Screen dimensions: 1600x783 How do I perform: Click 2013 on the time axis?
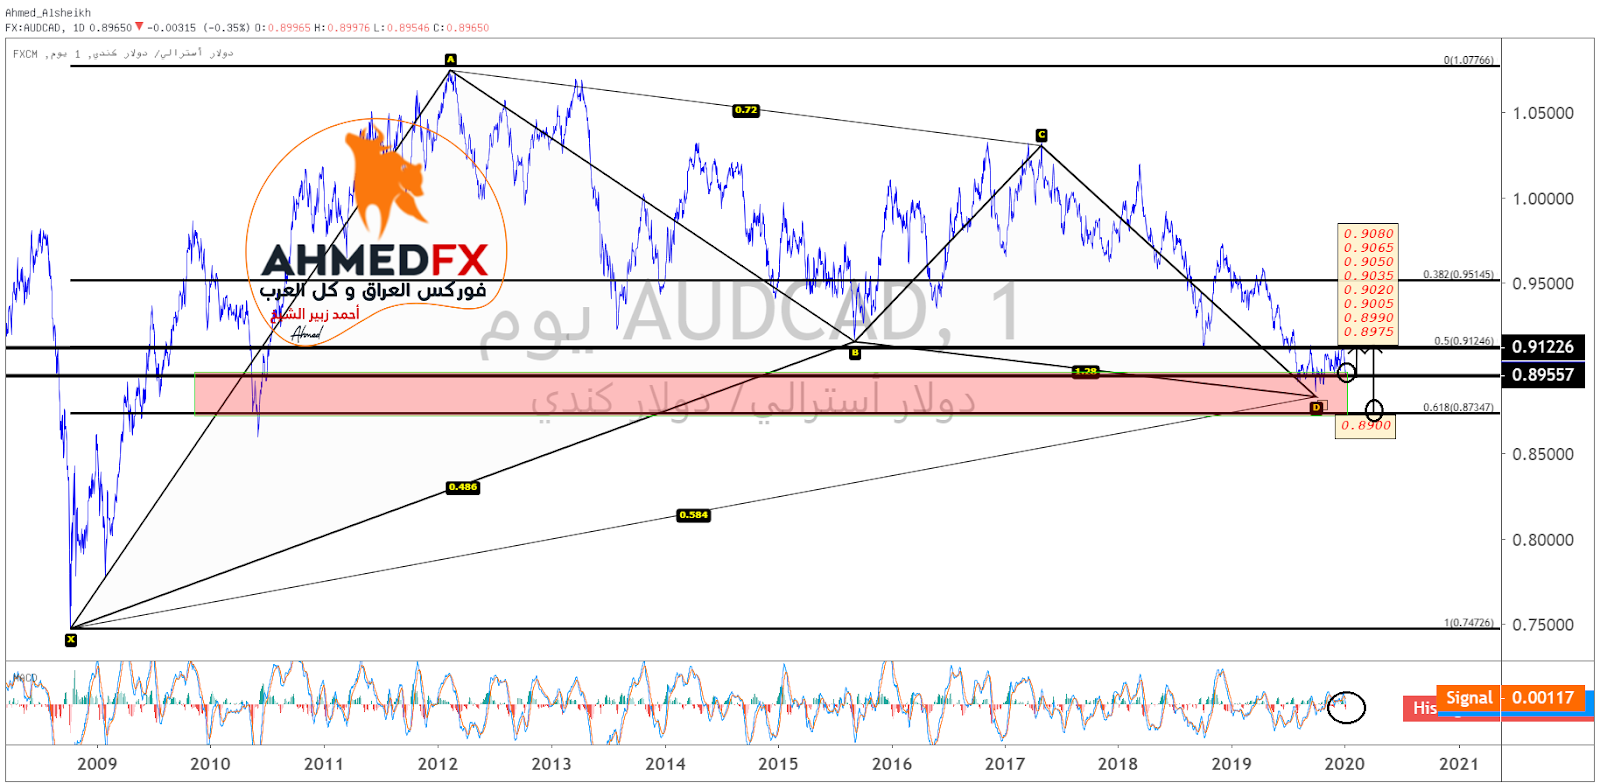(551, 764)
